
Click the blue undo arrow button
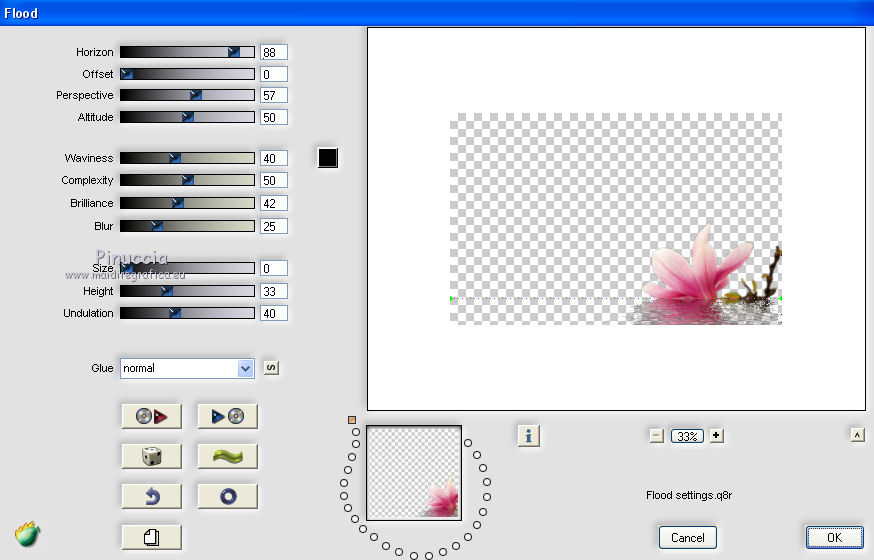coord(152,496)
